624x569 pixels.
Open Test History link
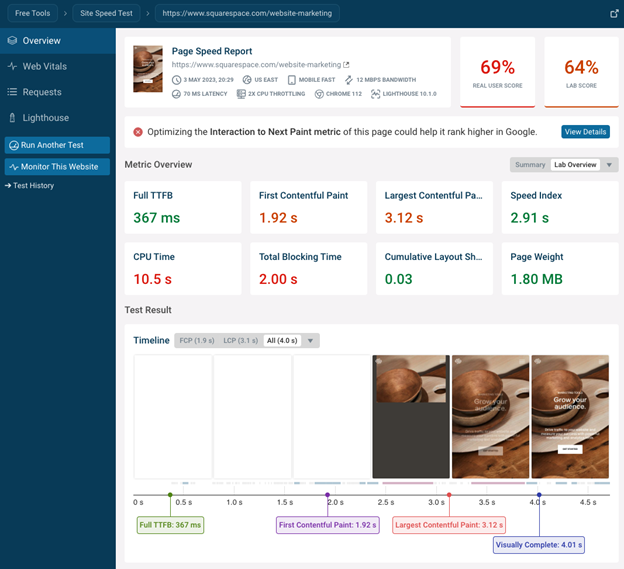coord(29,185)
